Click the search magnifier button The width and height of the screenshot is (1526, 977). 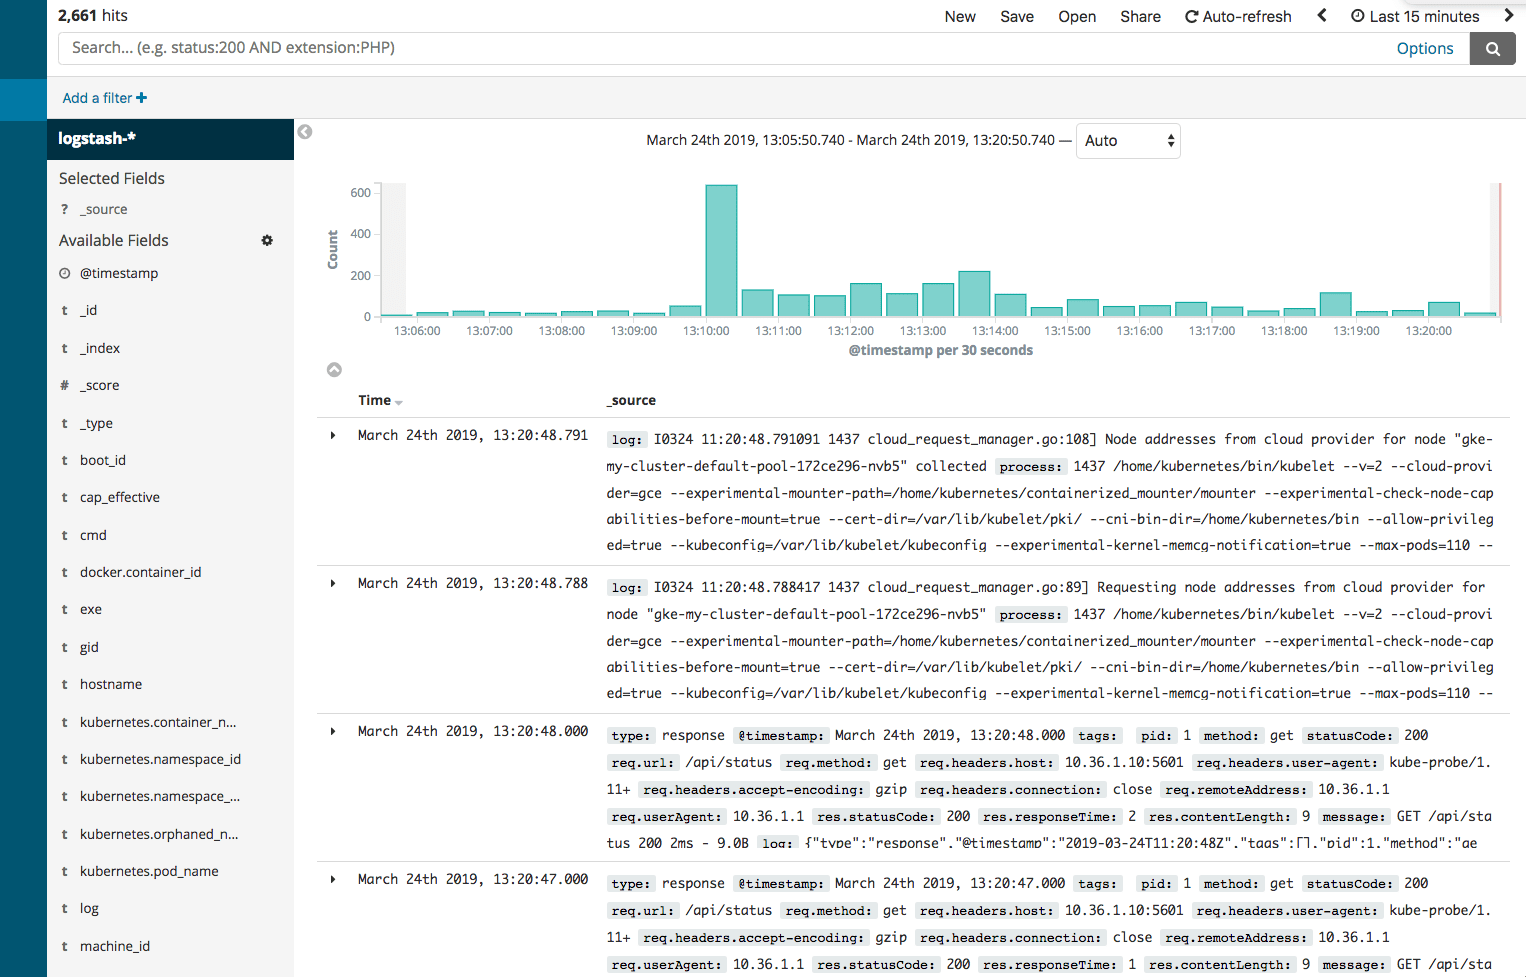coord(1492,48)
